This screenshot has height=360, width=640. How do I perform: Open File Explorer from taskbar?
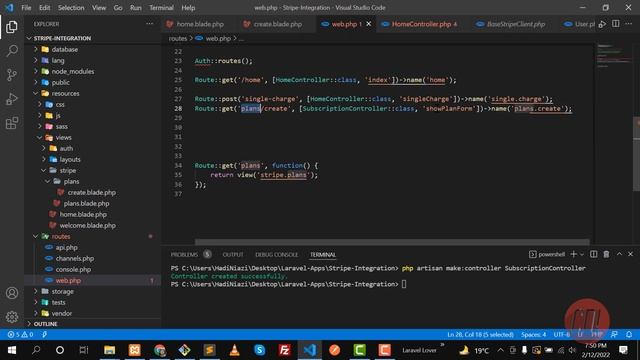tap(109, 350)
